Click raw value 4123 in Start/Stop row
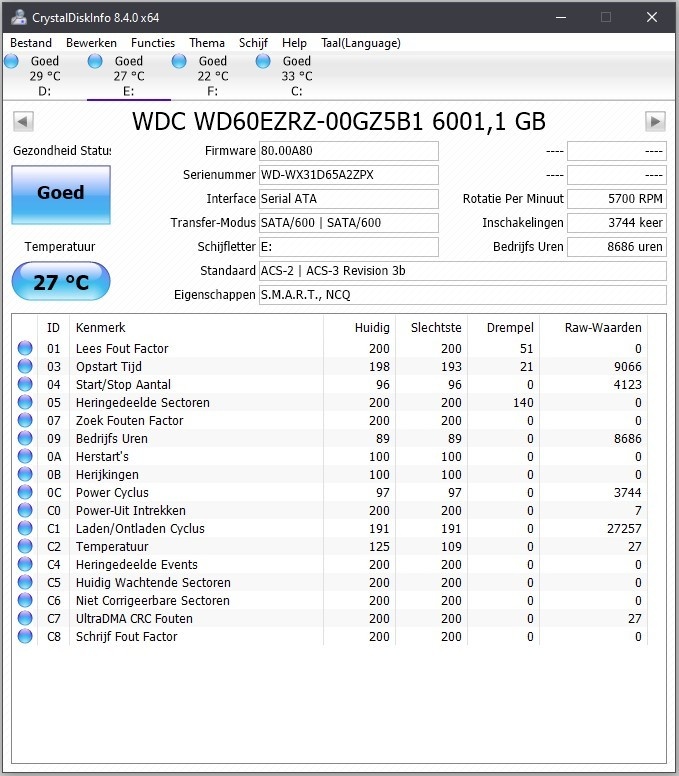The width and height of the screenshot is (679, 776). (628, 385)
